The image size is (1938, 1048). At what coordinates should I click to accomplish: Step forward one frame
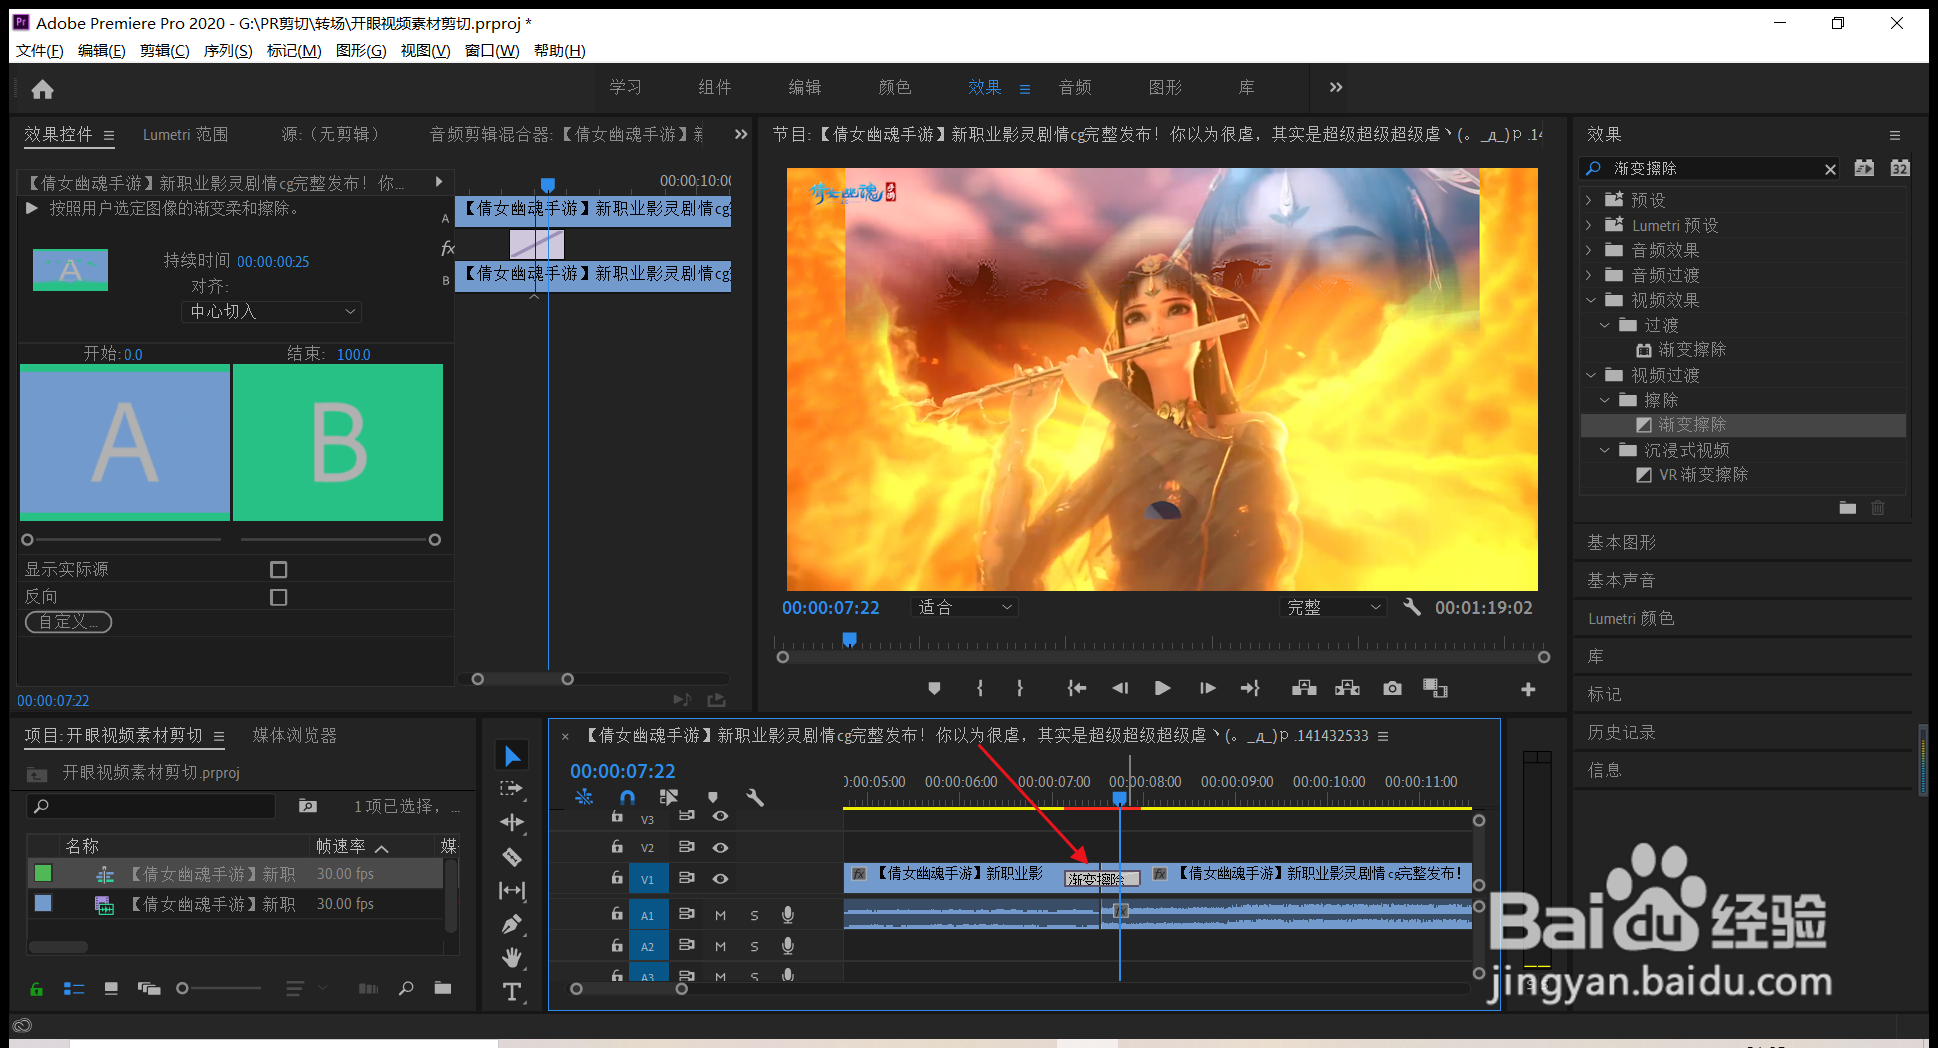coord(1208,688)
